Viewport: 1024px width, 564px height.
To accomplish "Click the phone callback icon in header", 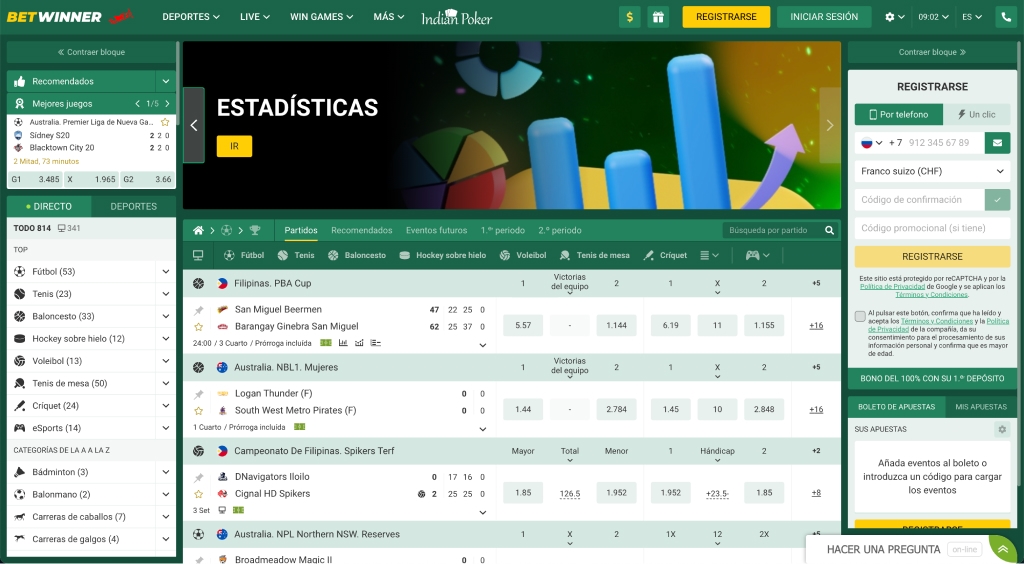I will coord(1004,17).
